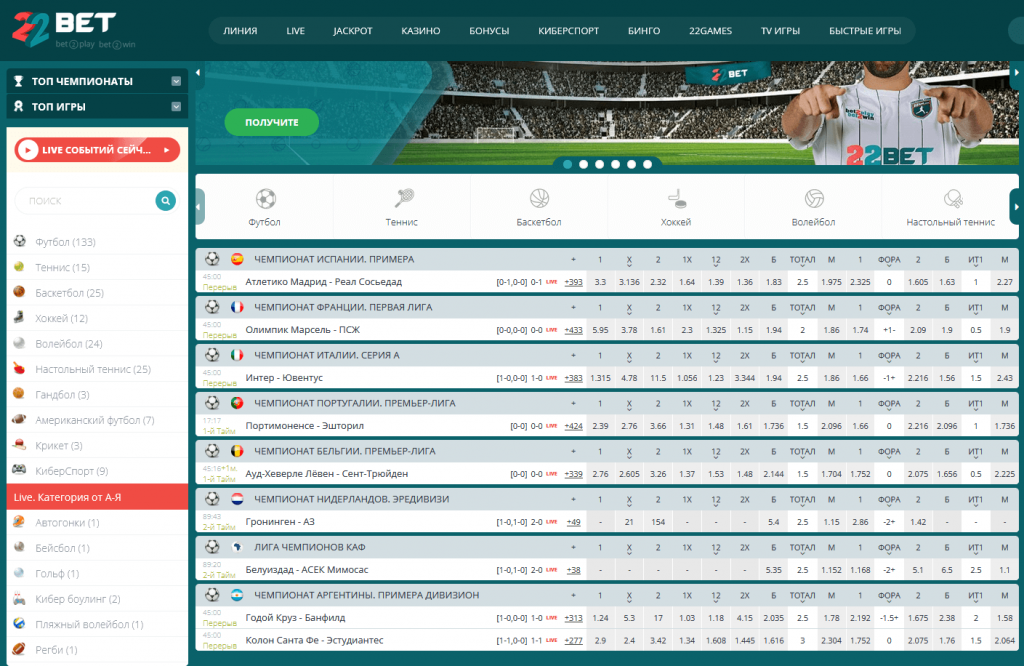Open the Киберспорт menu item

click(x=568, y=31)
